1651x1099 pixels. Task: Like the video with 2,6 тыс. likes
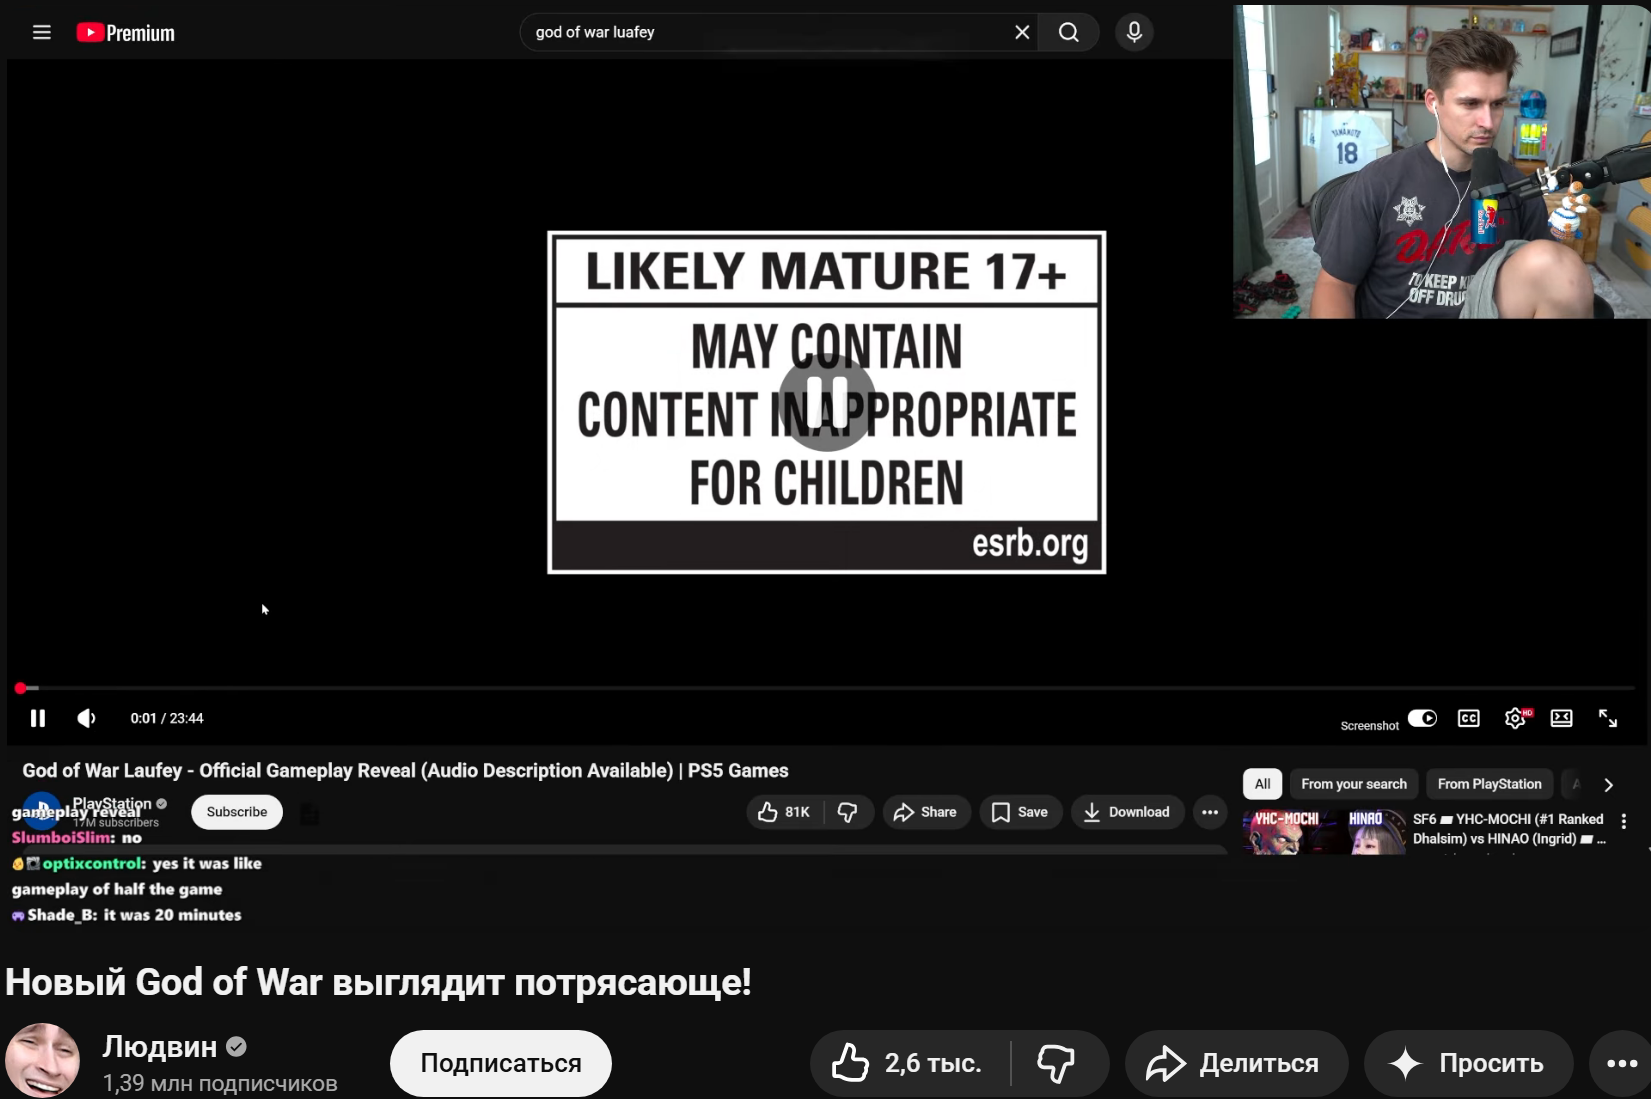tap(908, 1063)
